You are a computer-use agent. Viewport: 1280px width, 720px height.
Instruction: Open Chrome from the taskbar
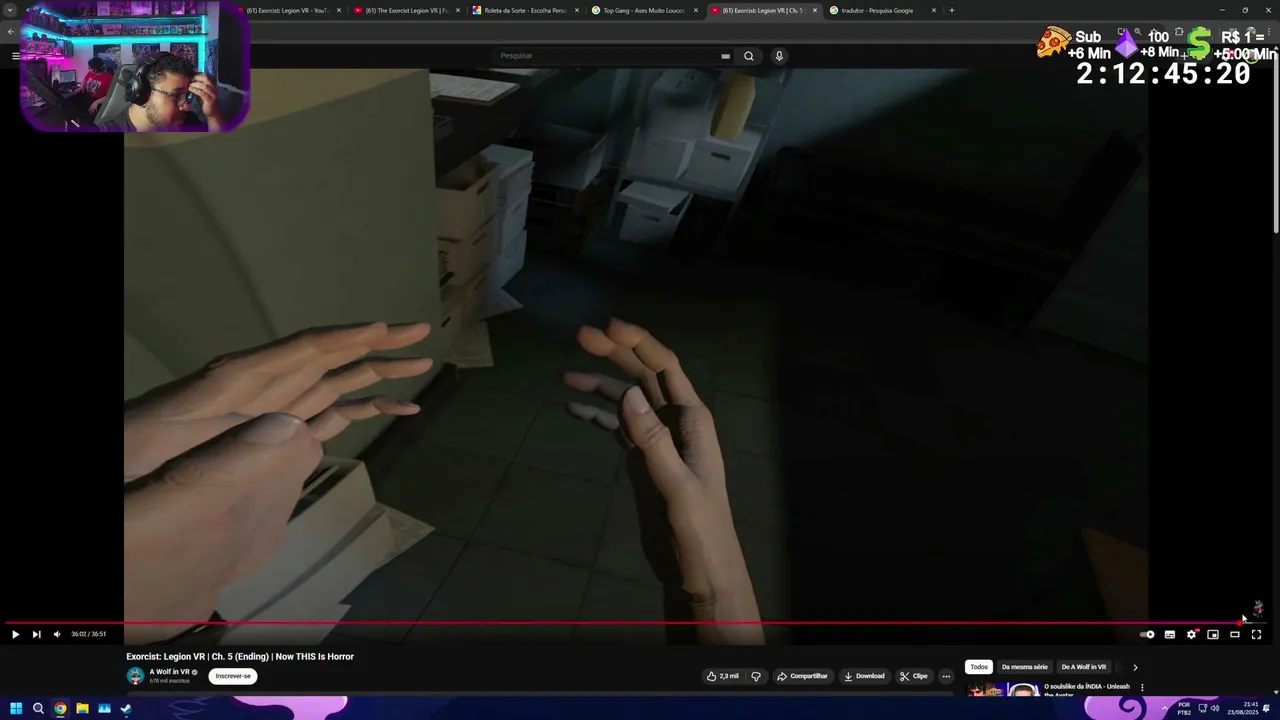[x=60, y=708]
